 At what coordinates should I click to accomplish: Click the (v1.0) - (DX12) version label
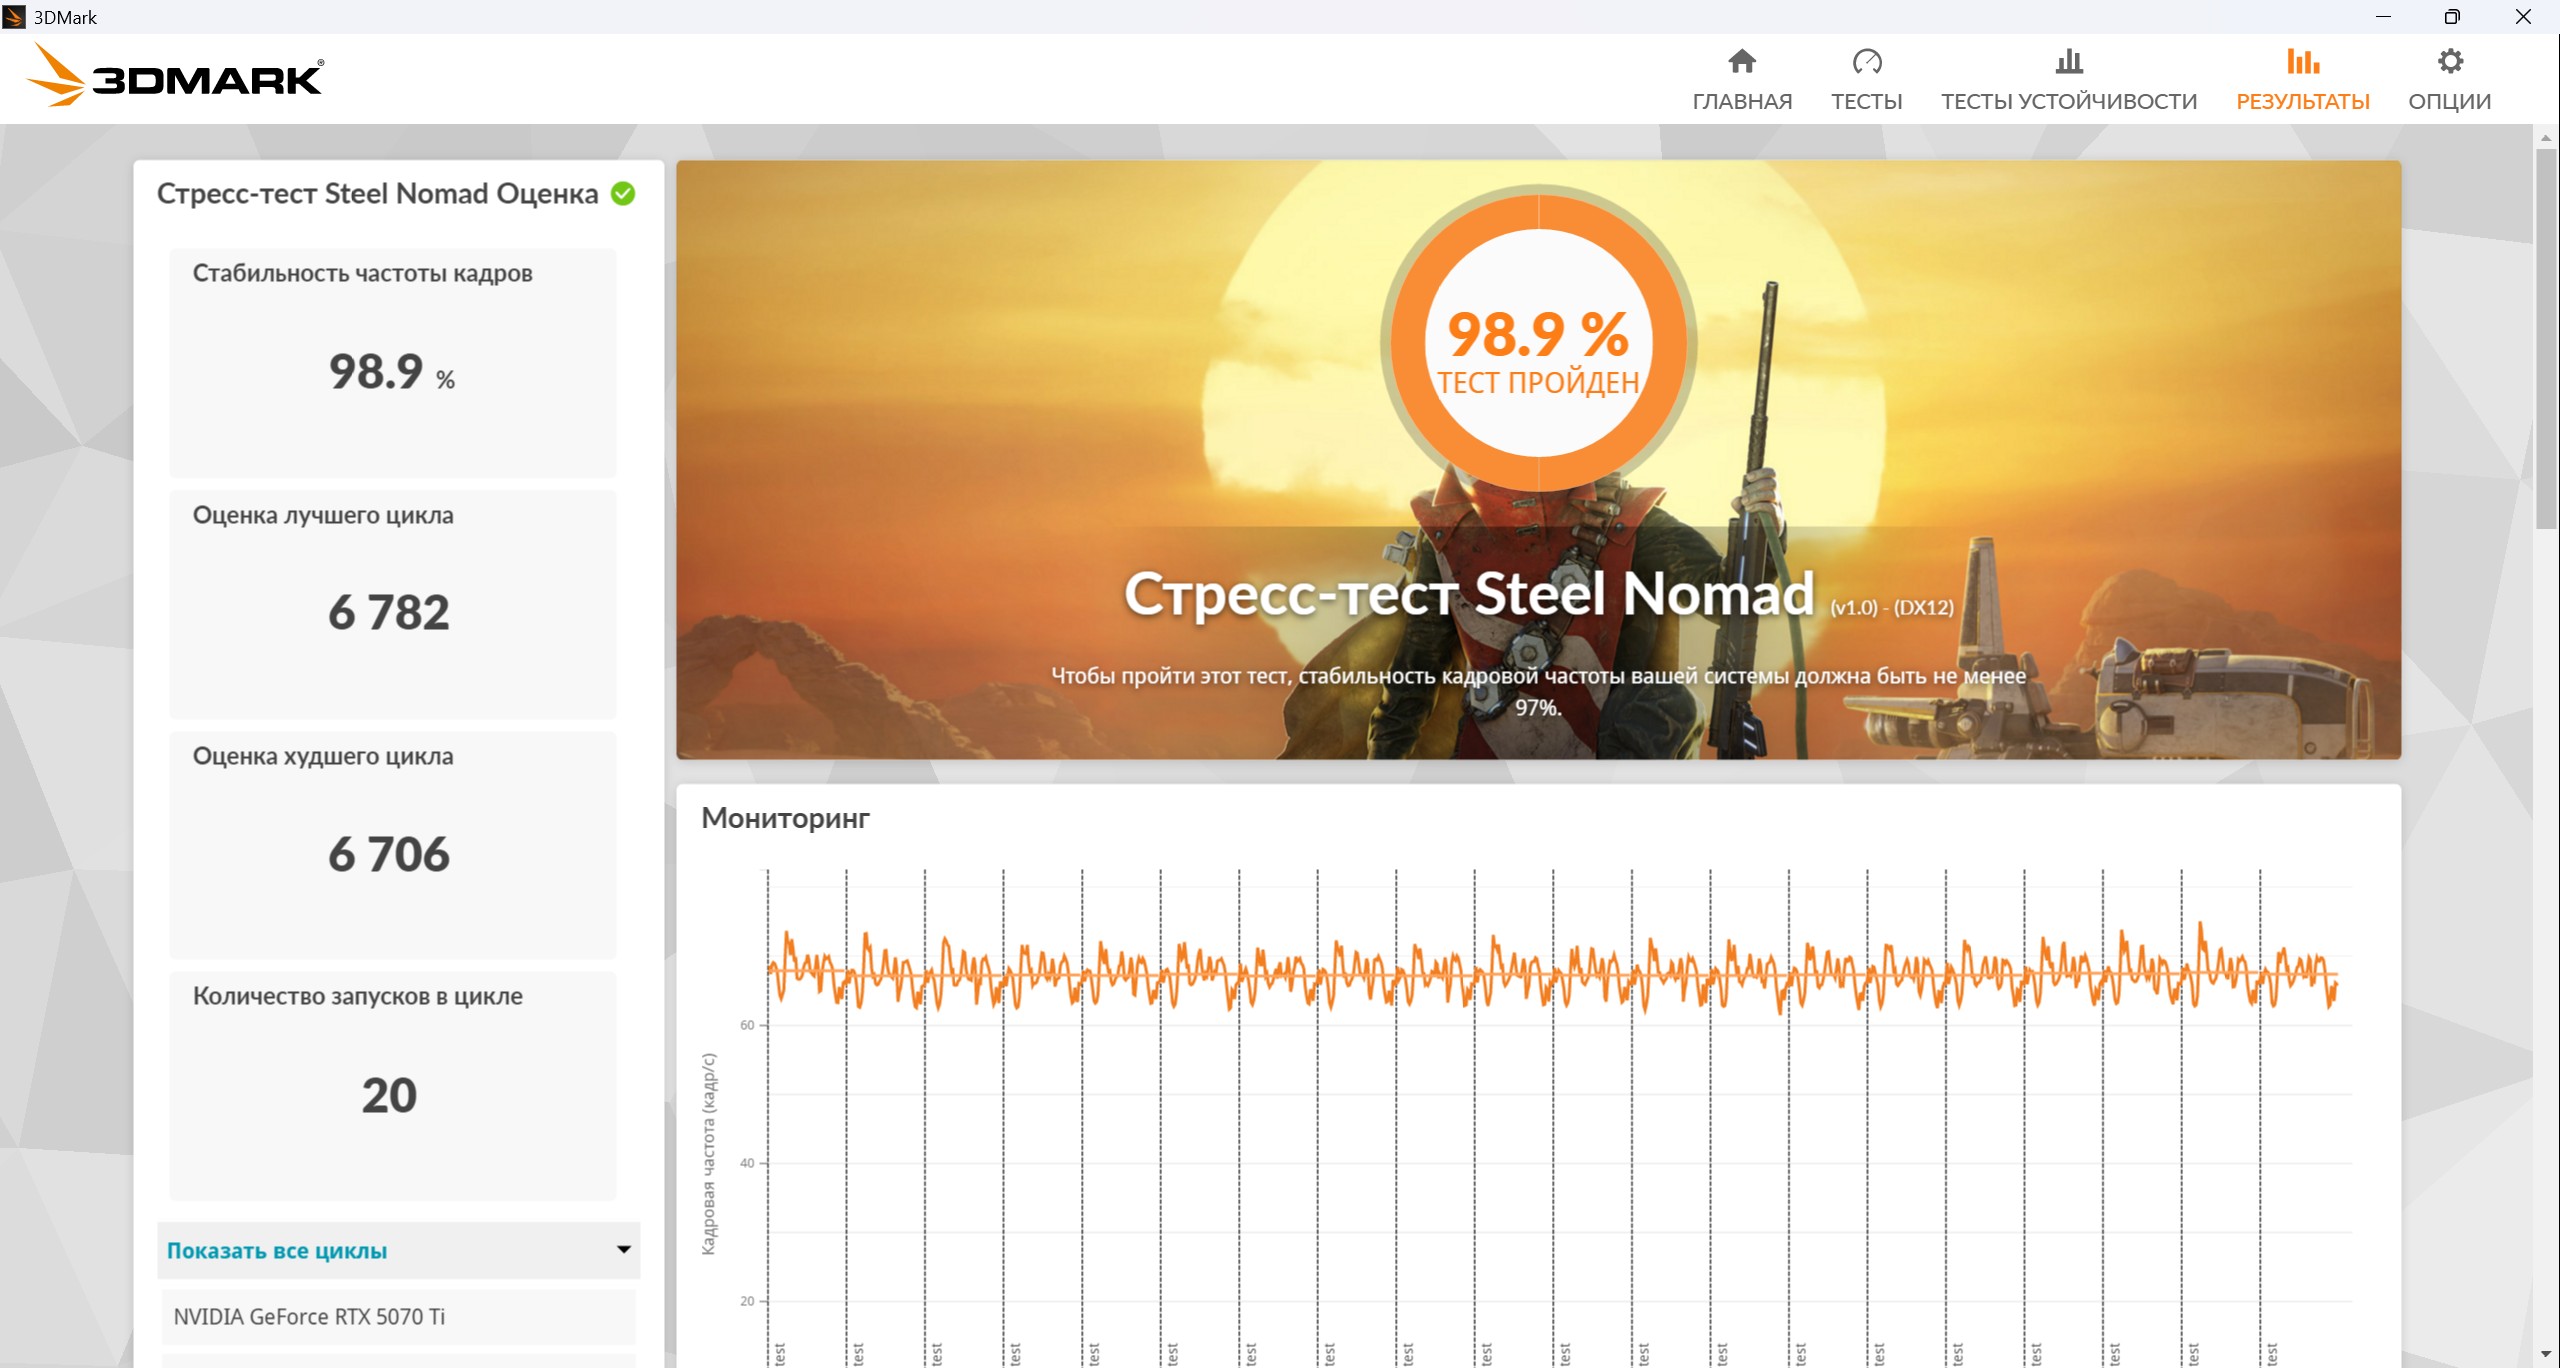[1892, 607]
